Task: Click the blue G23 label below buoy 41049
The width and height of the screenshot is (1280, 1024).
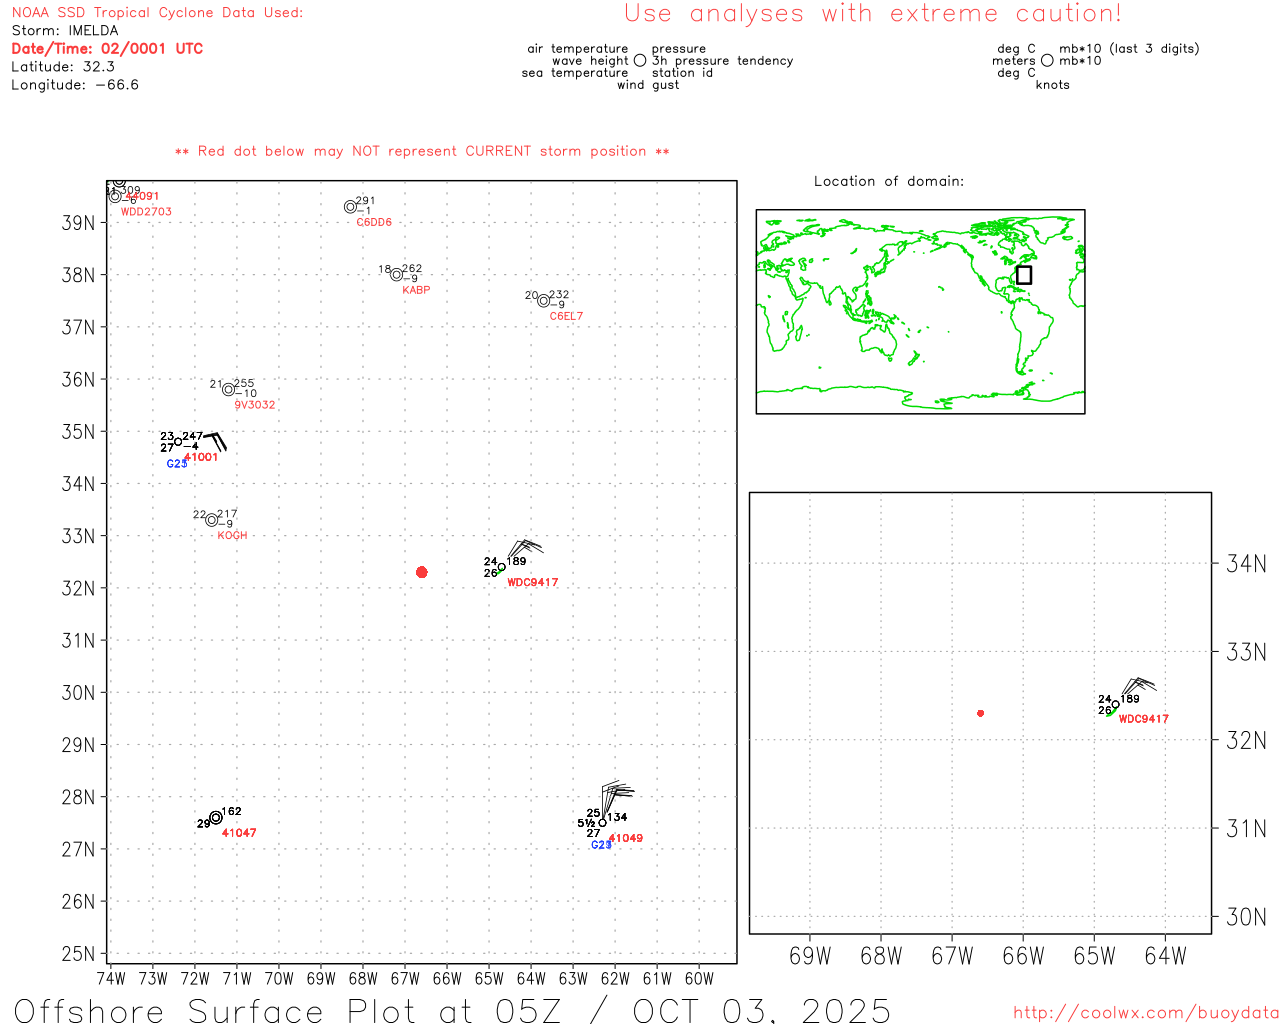Action: (600, 845)
